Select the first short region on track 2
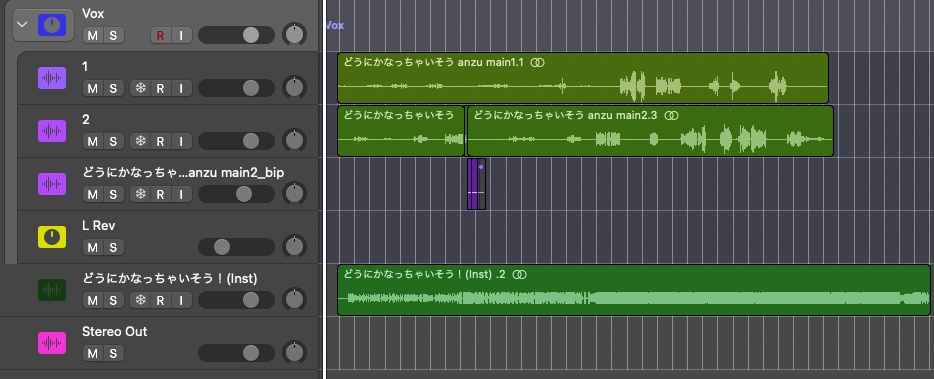Image resolution: width=934 pixels, height=379 pixels. click(x=401, y=131)
